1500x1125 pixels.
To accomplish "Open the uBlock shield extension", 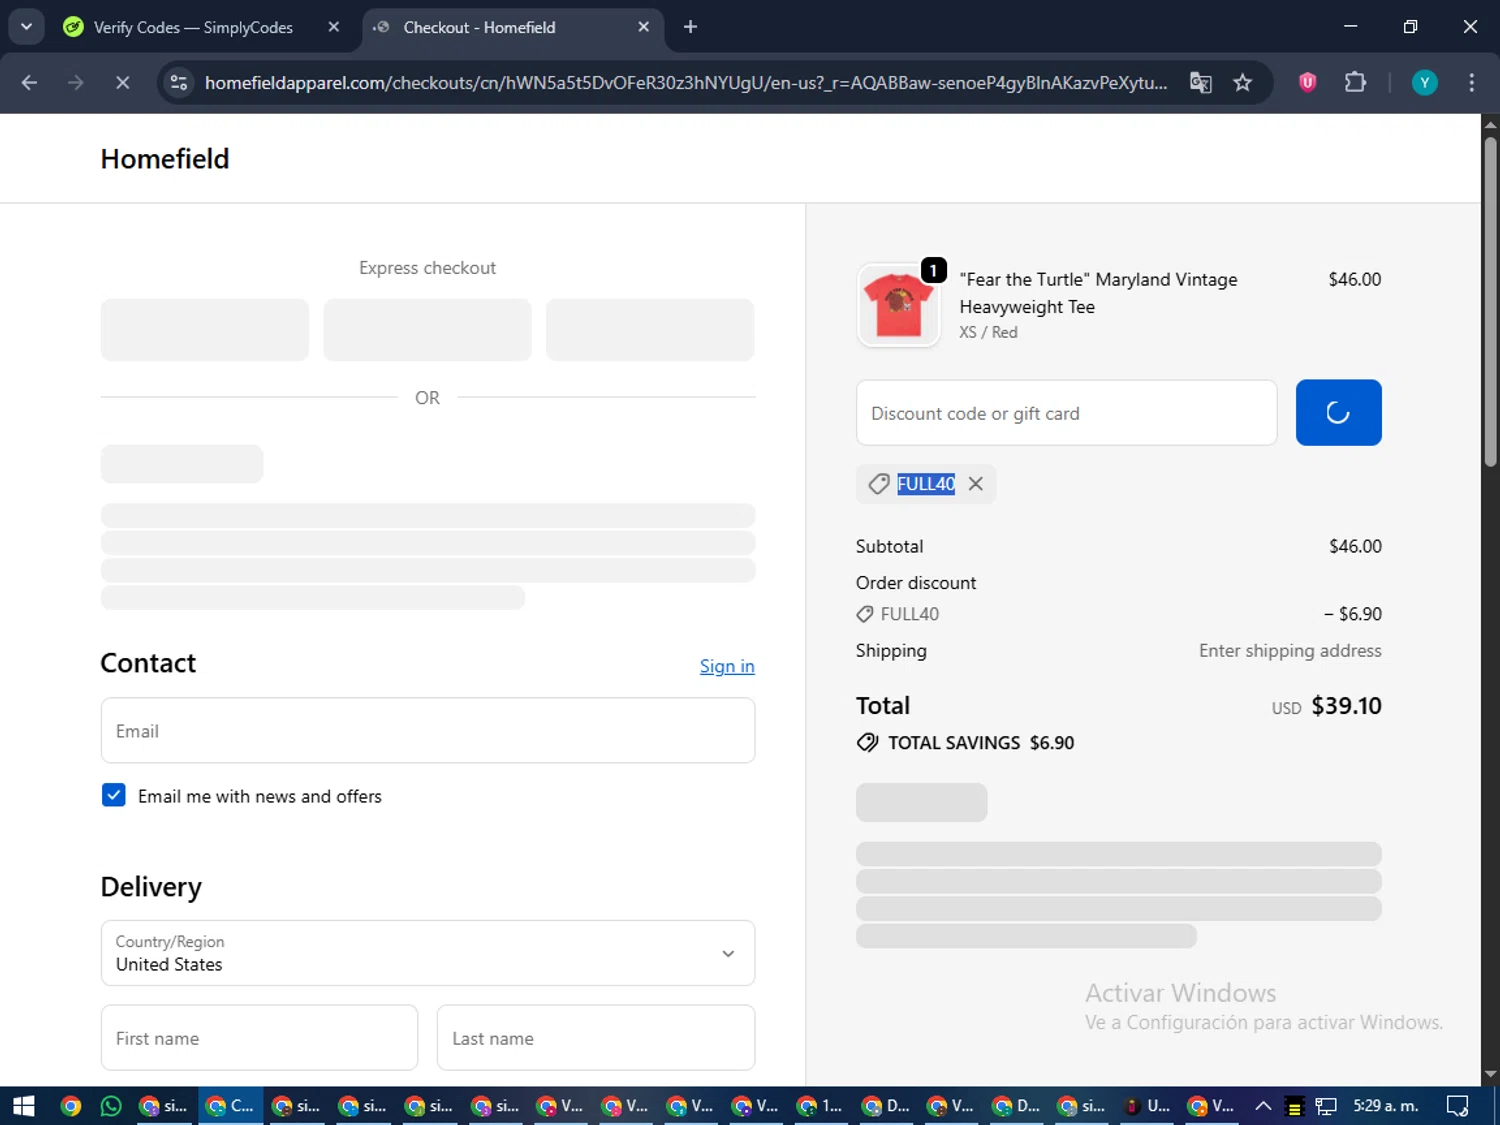I will (1307, 83).
